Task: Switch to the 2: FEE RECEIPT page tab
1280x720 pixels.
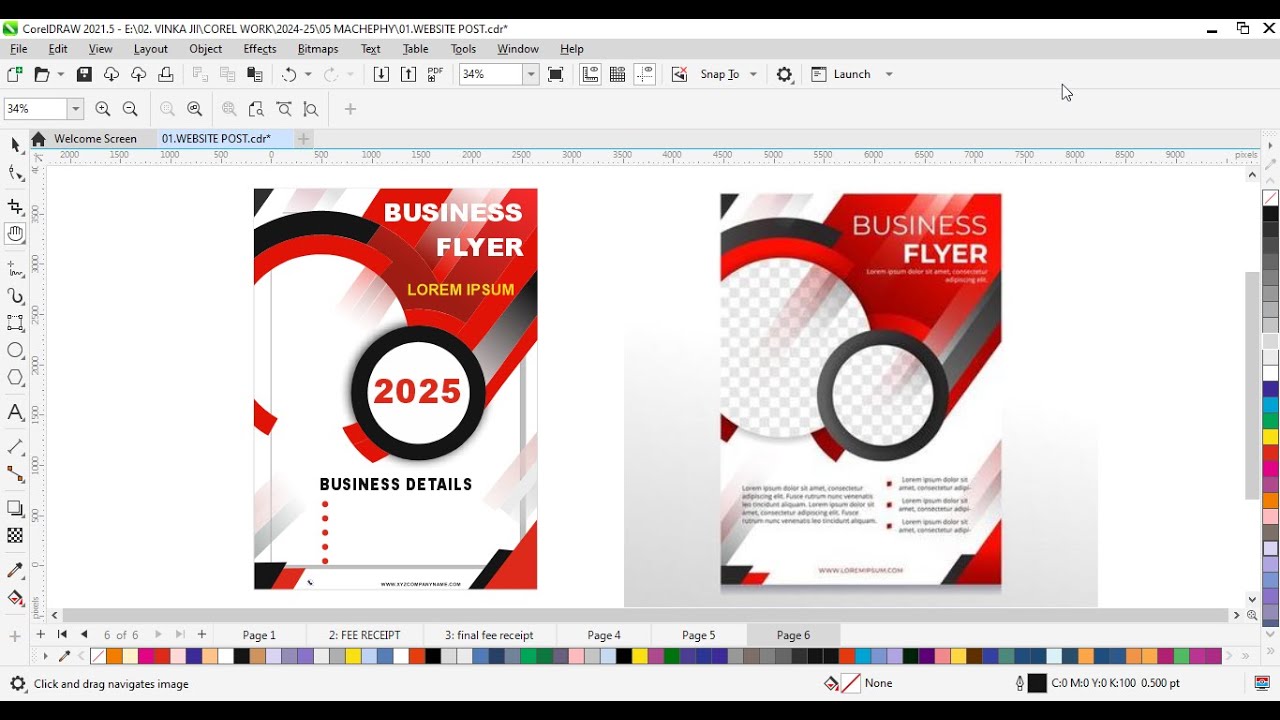Action: coord(365,635)
